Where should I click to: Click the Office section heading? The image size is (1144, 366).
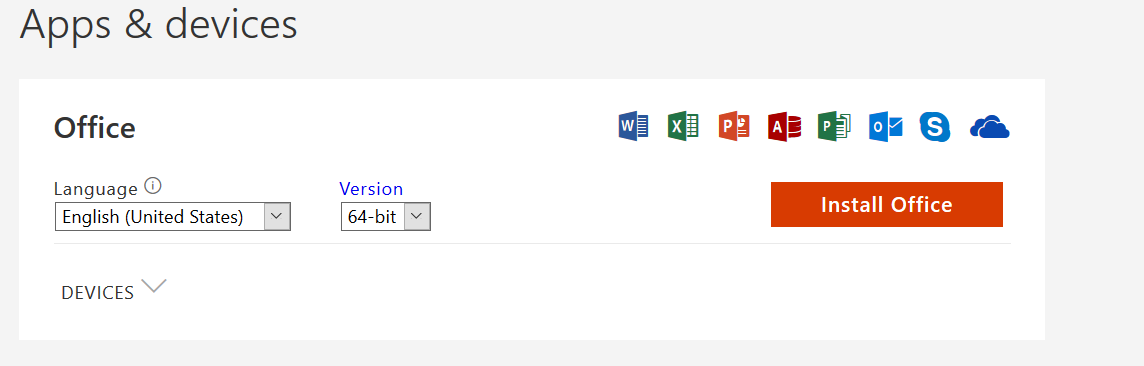[95, 128]
